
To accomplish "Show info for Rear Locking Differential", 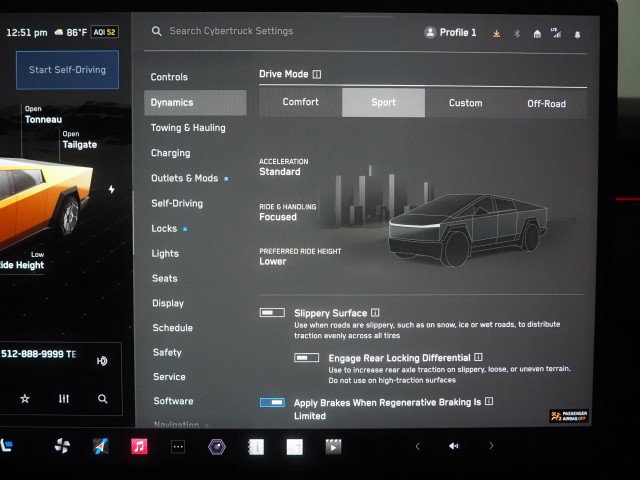I will [x=478, y=357].
